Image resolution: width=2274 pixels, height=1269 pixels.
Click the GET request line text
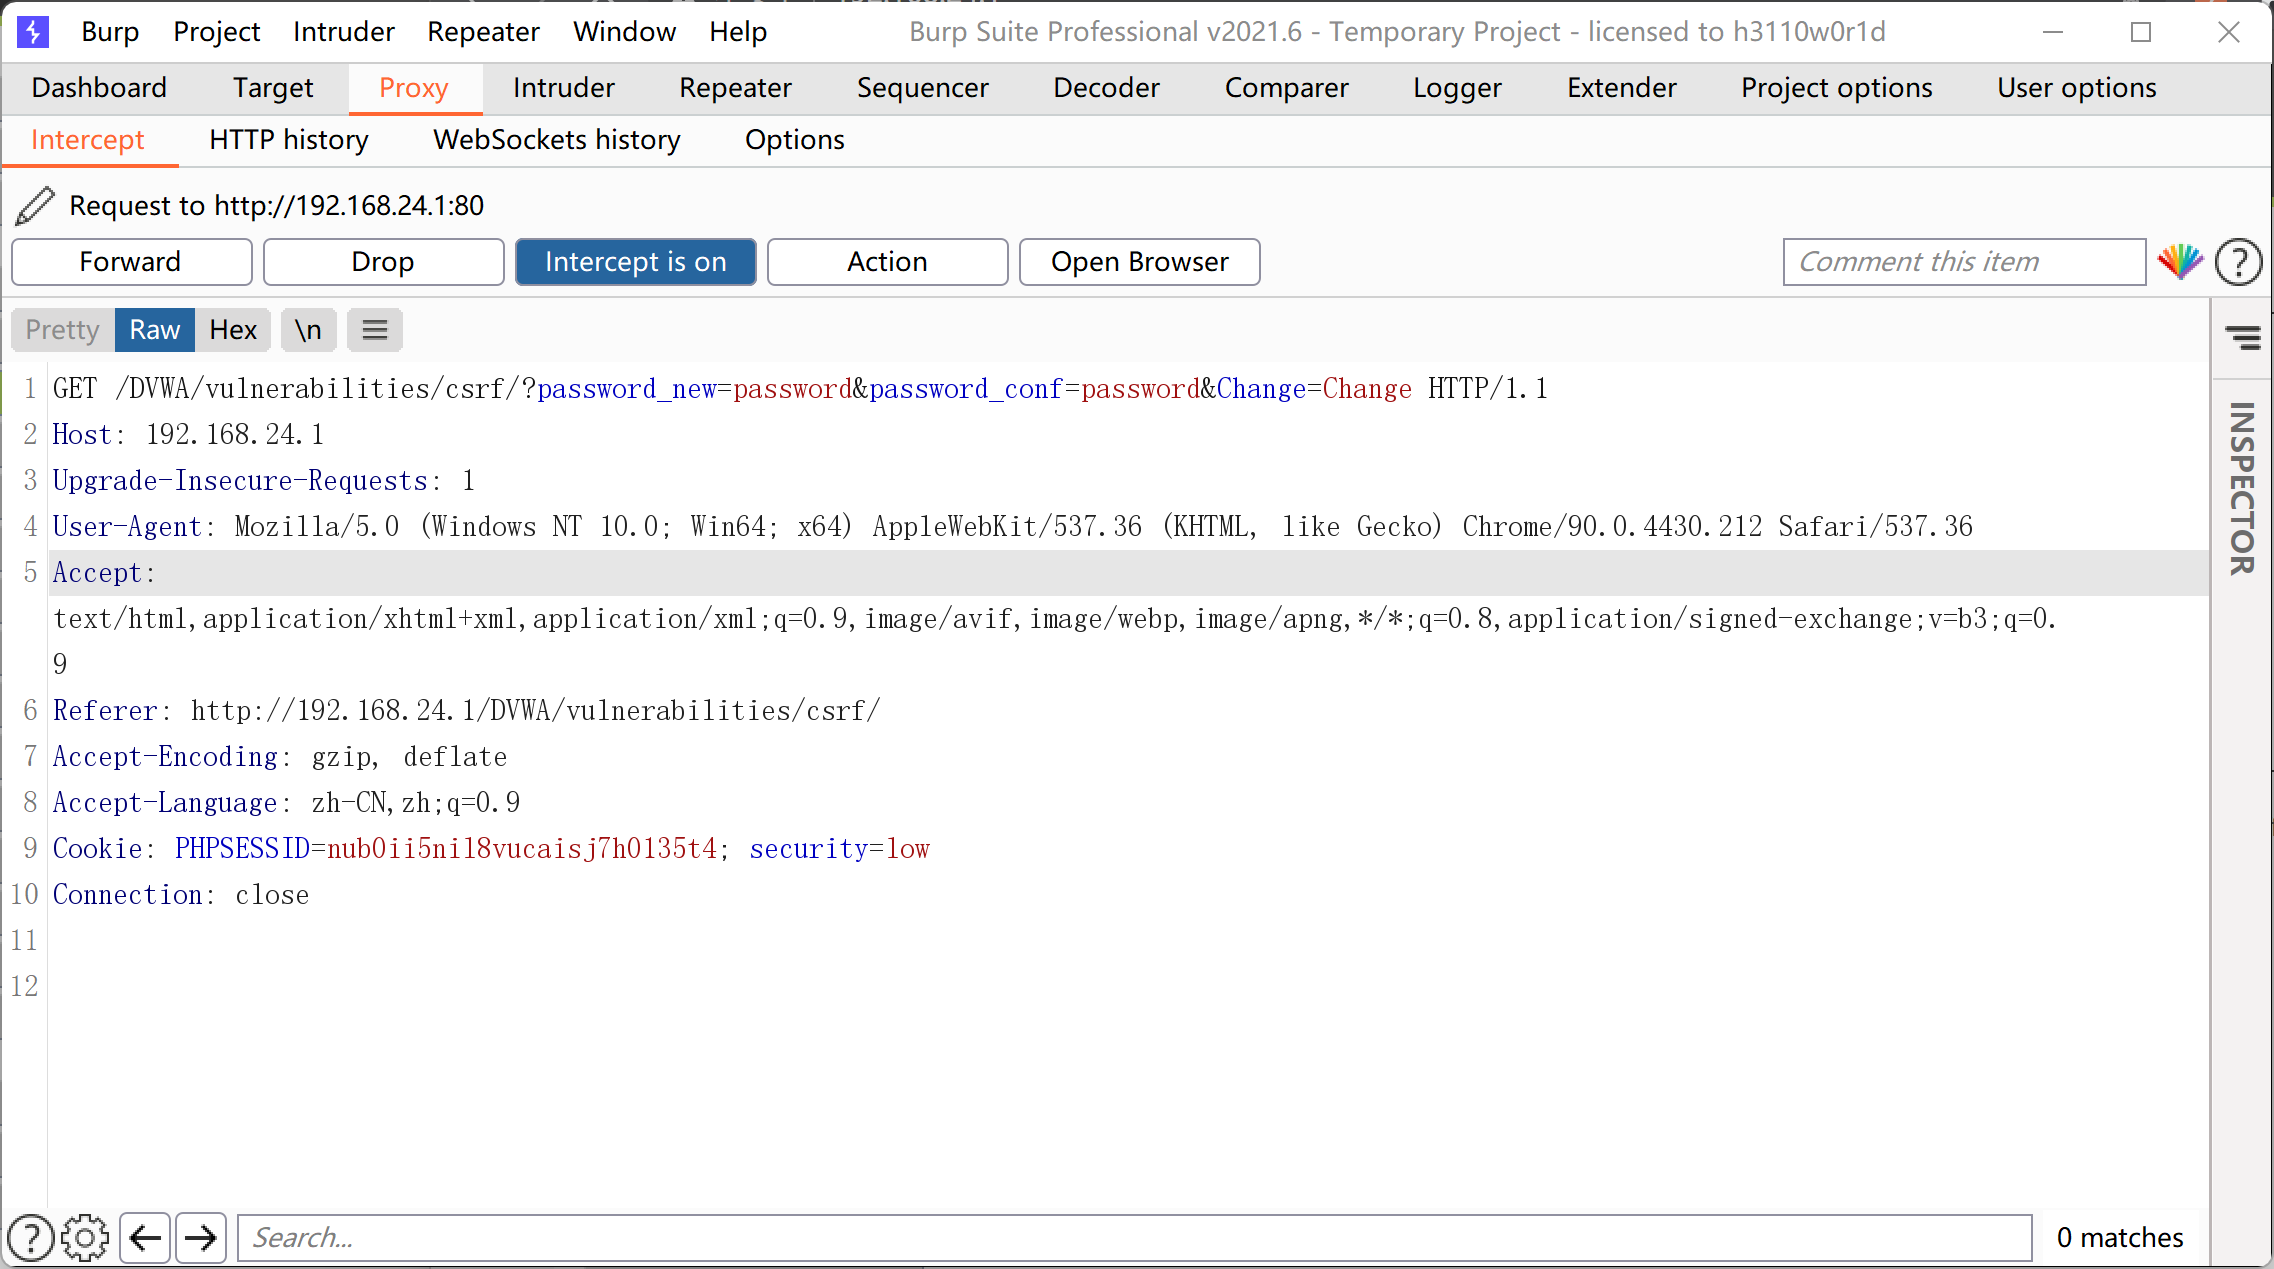[800, 388]
